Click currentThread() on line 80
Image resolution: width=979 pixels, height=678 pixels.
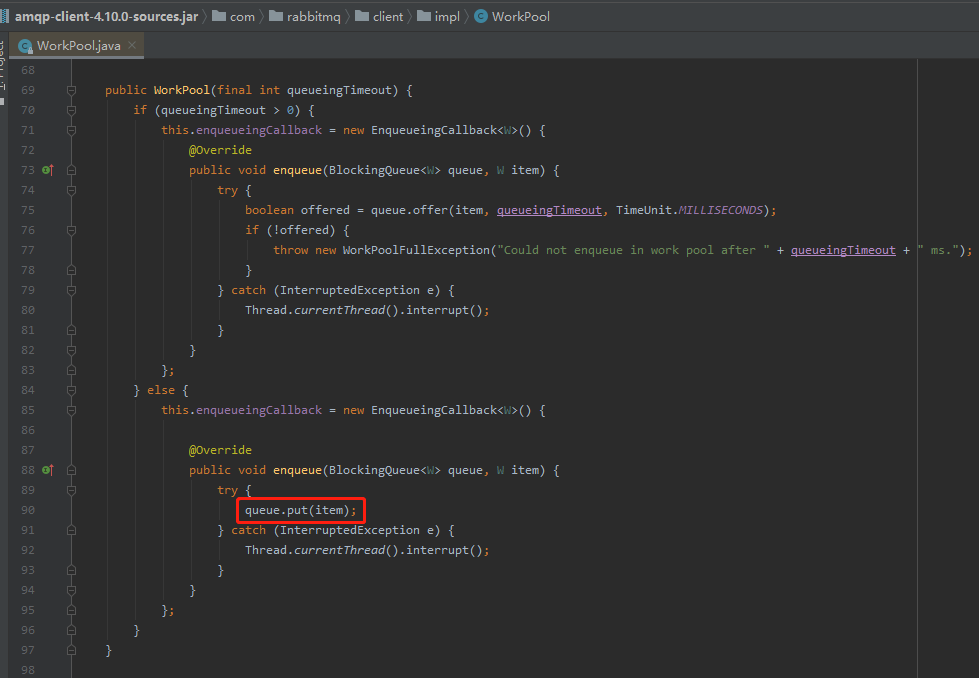click(346, 310)
